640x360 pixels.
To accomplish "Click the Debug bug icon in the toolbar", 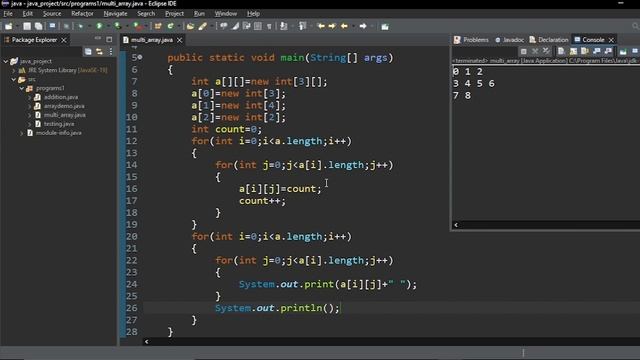I will (81, 26).
